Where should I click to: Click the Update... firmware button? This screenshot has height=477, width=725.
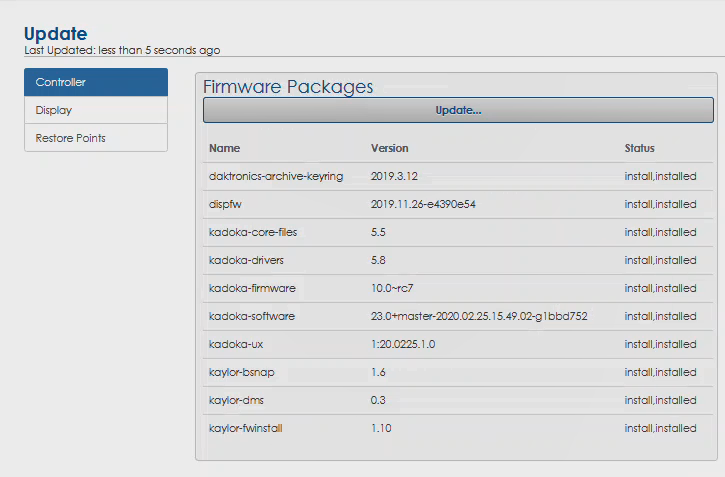(458, 110)
